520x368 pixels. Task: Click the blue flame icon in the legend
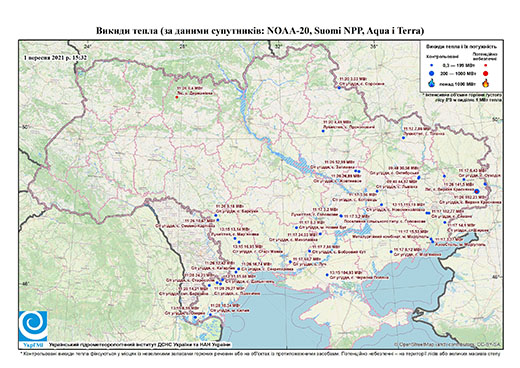[x=432, y=83]
